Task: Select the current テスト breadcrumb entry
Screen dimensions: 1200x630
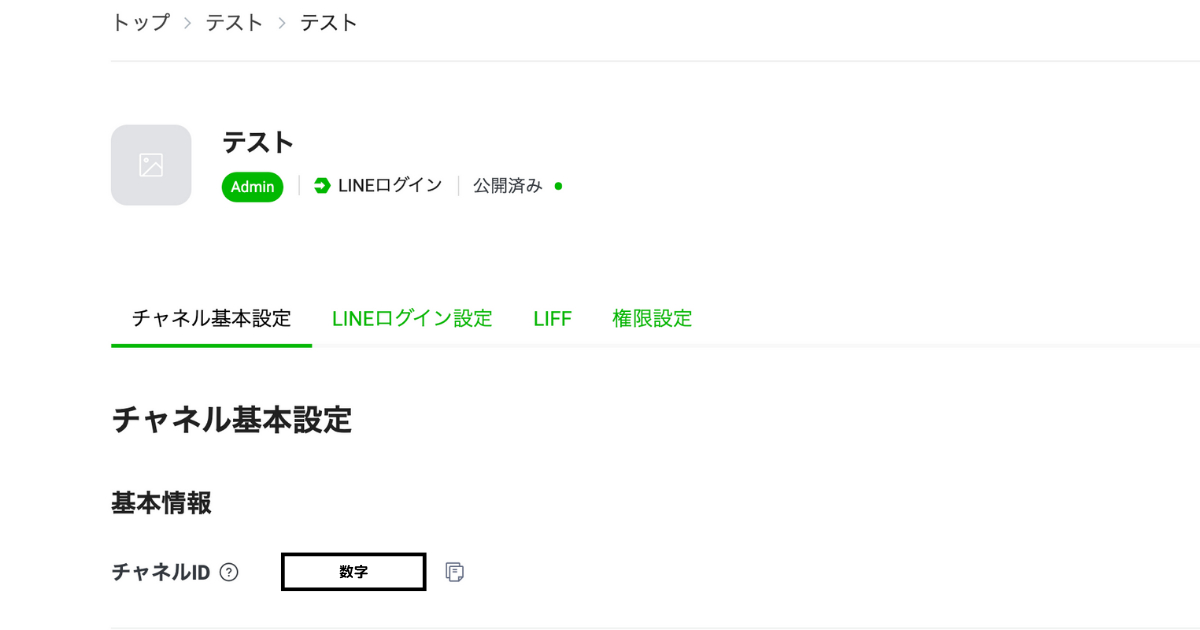Action: tap(329, 21)
